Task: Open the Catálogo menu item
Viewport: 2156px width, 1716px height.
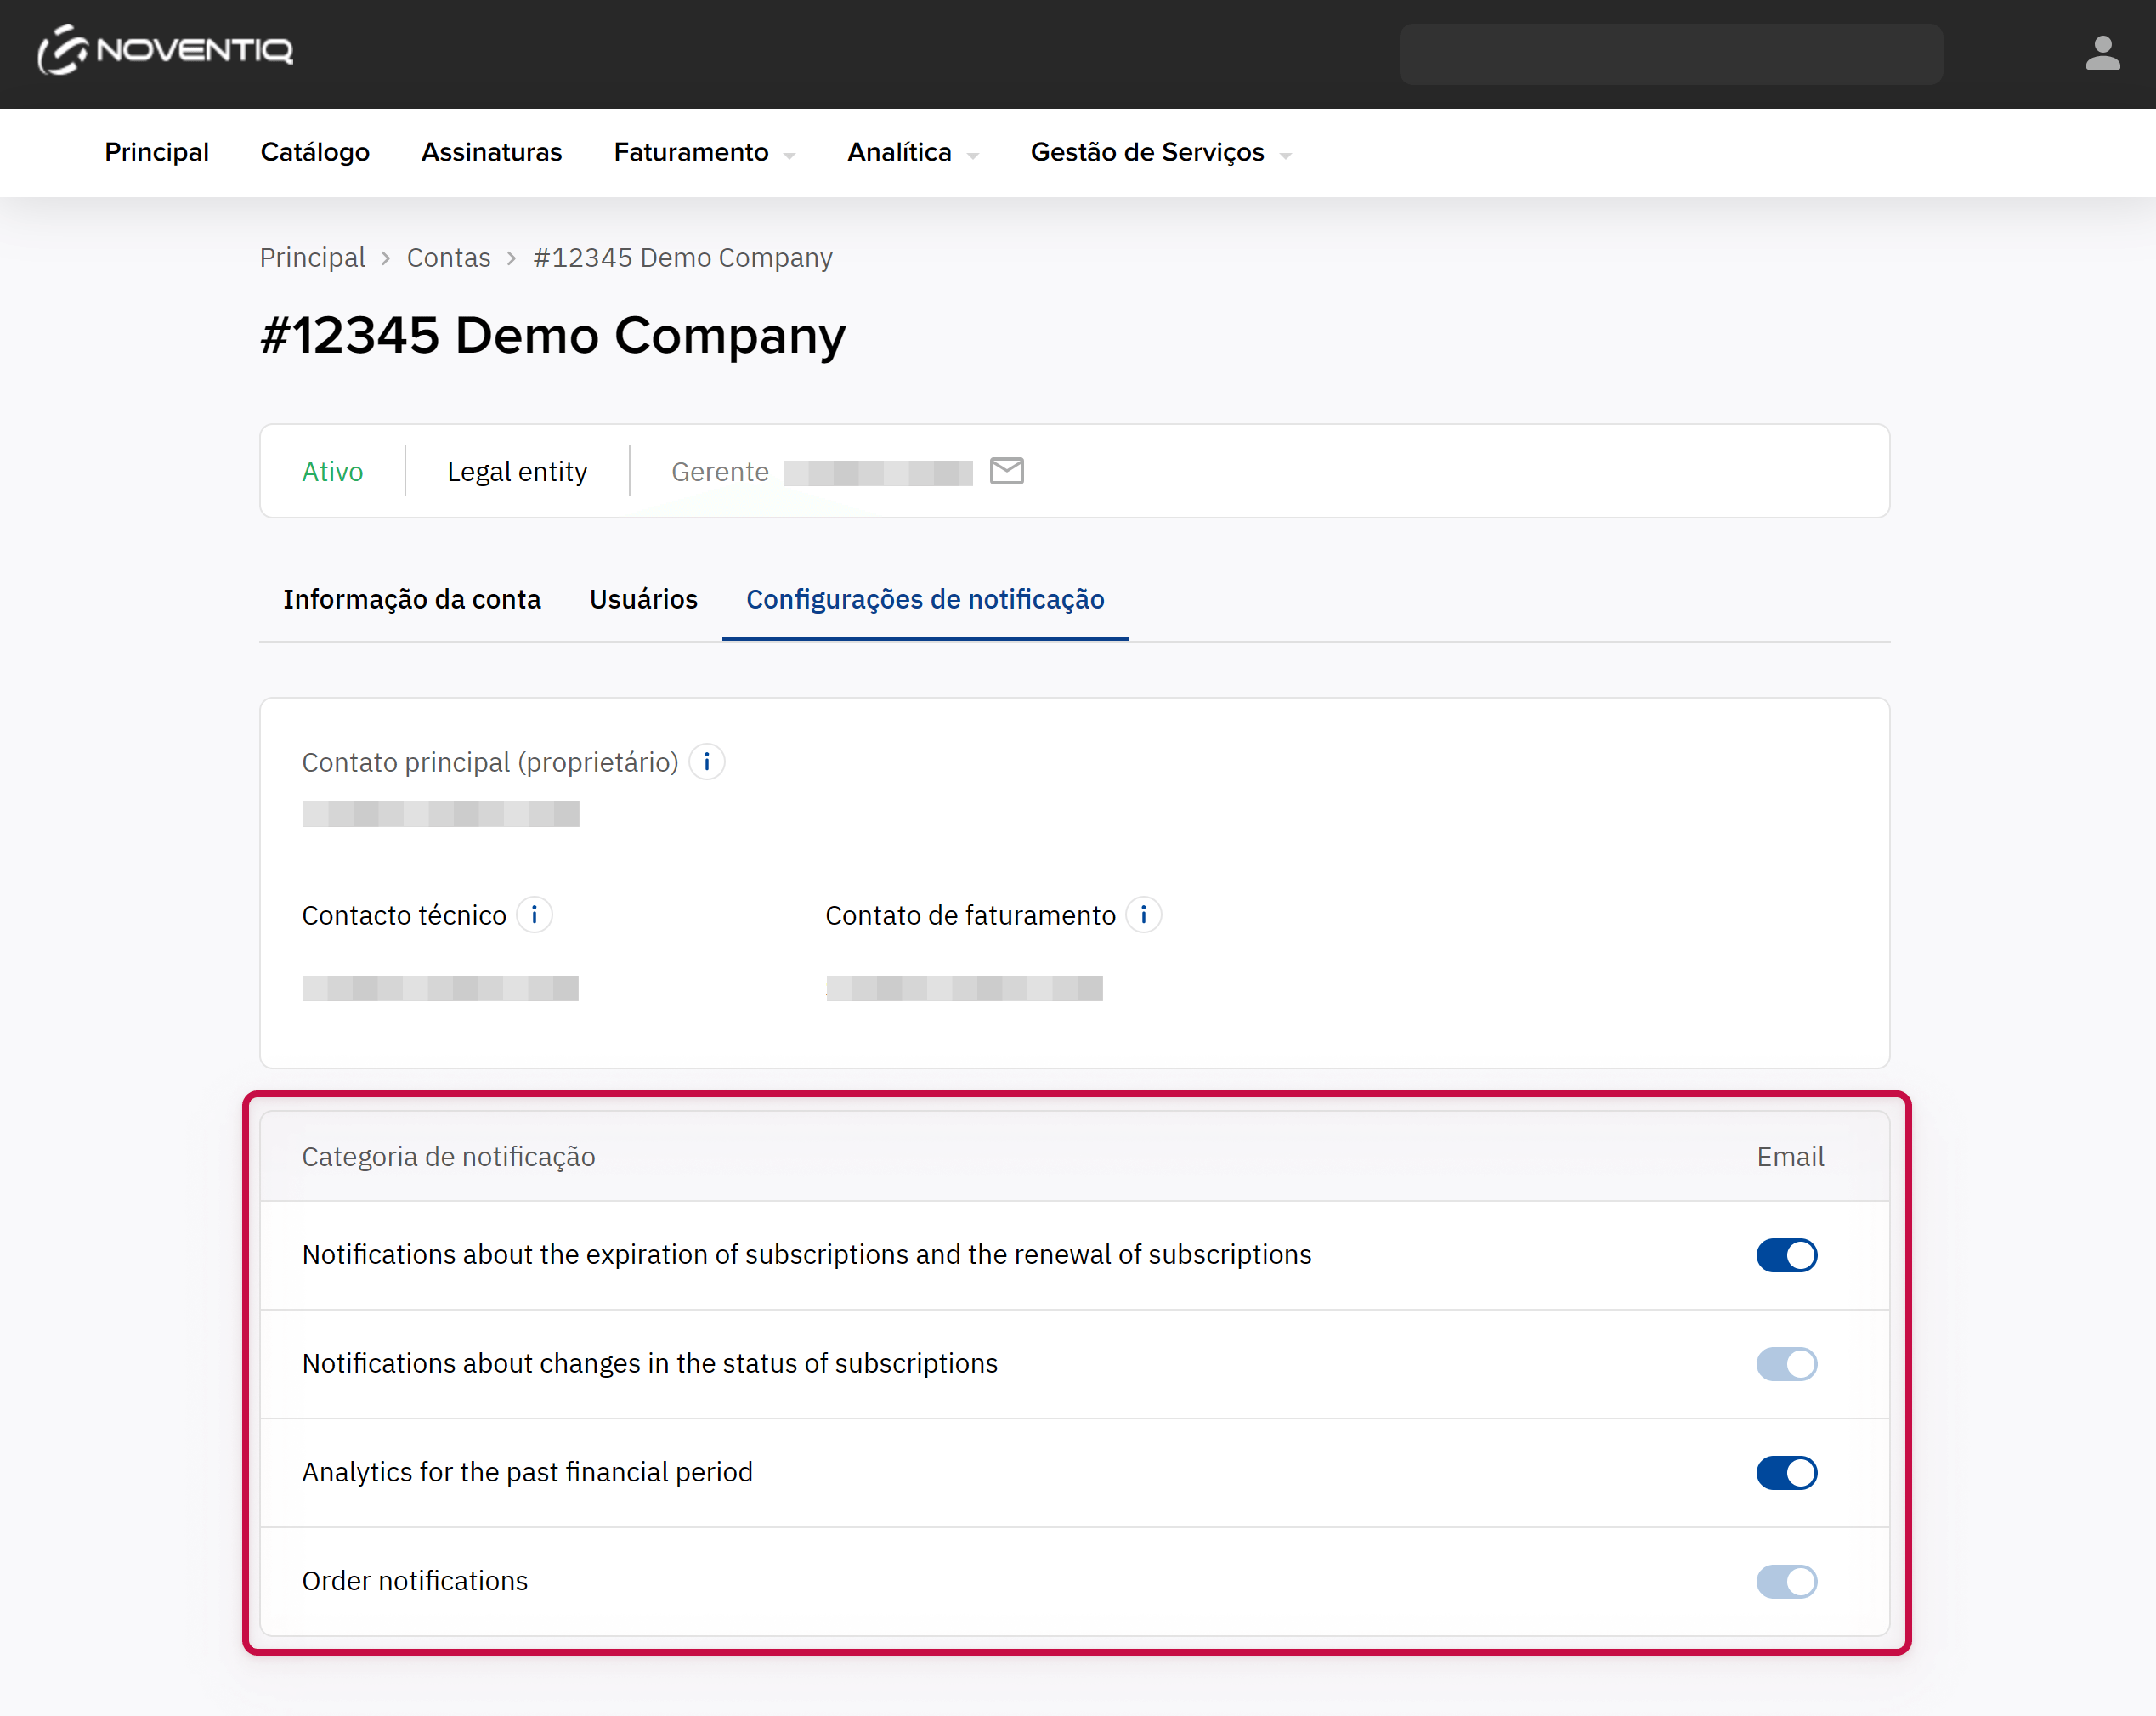Action: (x=315, y=152)
